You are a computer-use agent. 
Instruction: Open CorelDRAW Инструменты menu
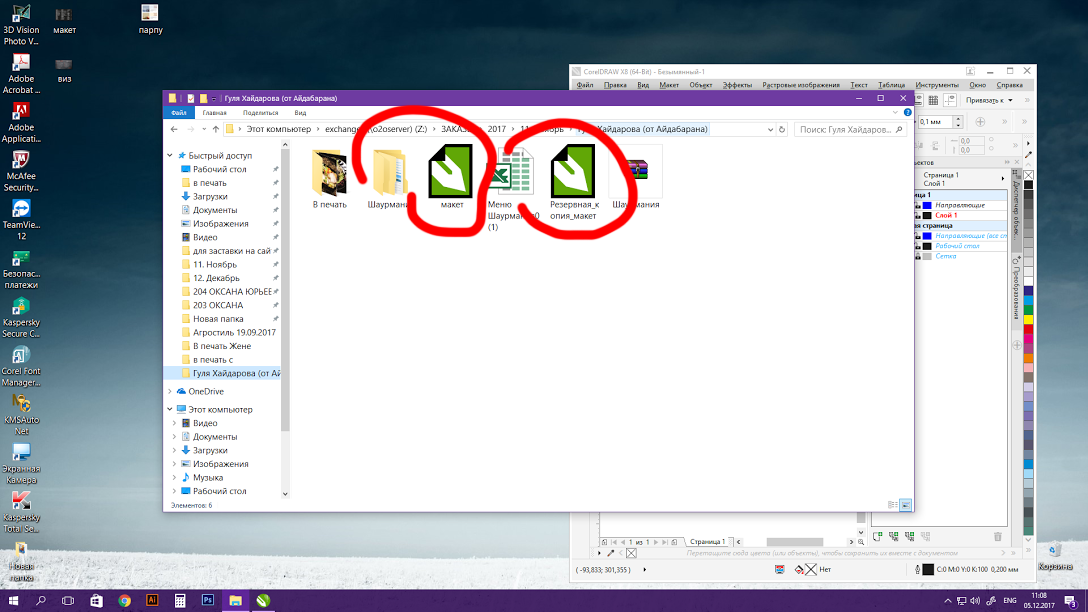coord(937,85)
